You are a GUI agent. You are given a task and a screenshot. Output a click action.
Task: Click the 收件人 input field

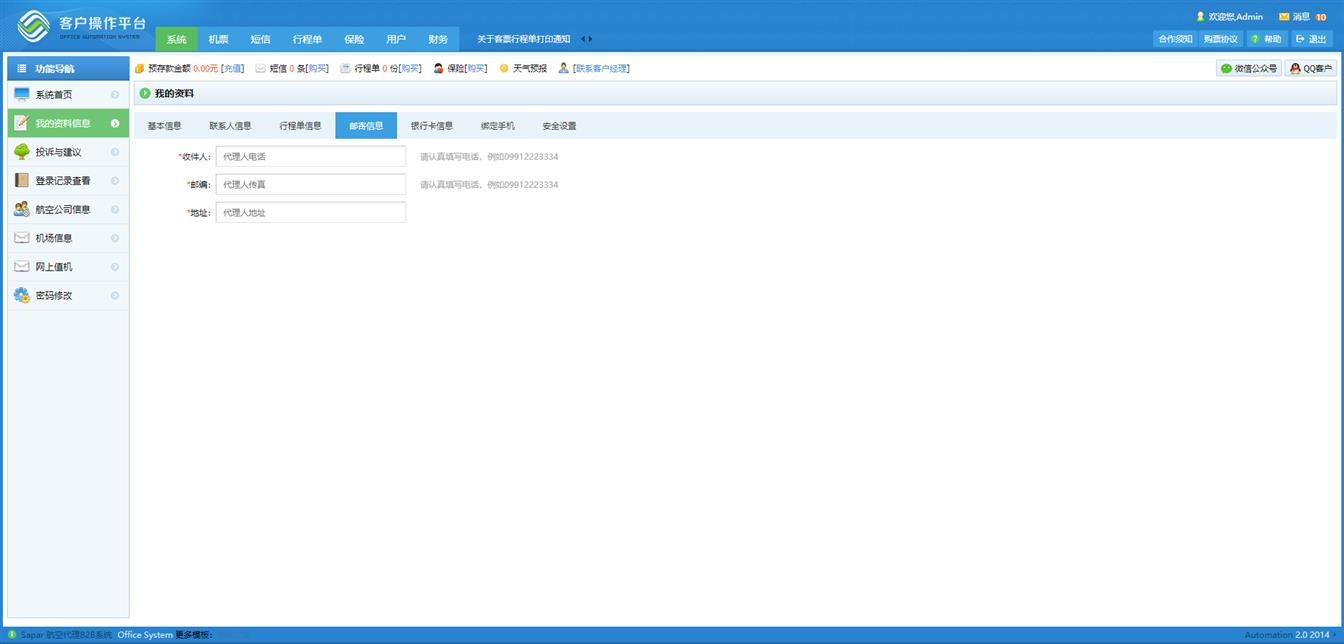(x=310, y=156)
